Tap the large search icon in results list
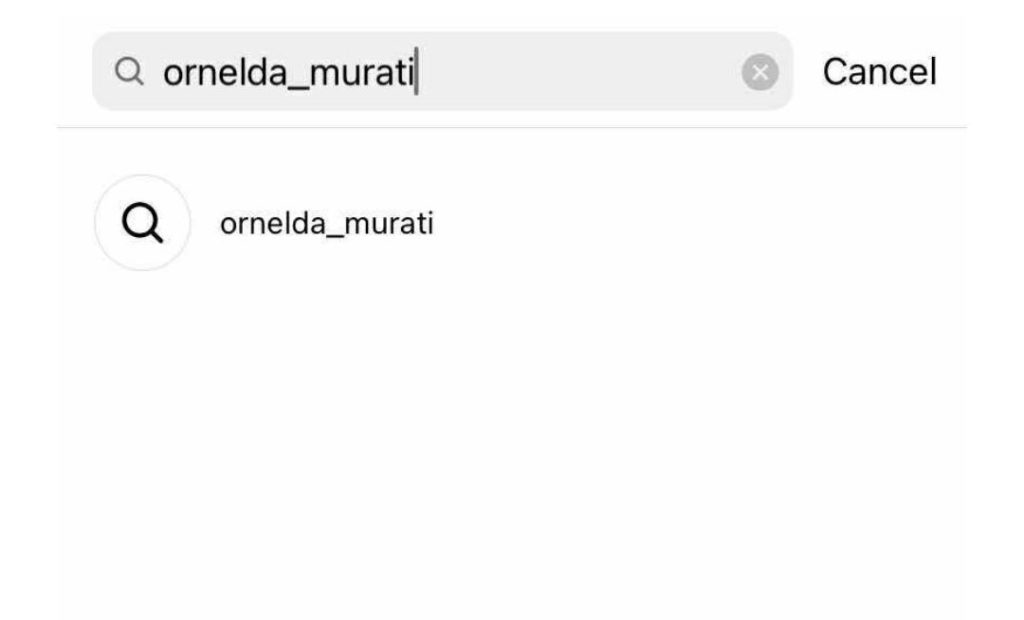 [x=142, y=223]
